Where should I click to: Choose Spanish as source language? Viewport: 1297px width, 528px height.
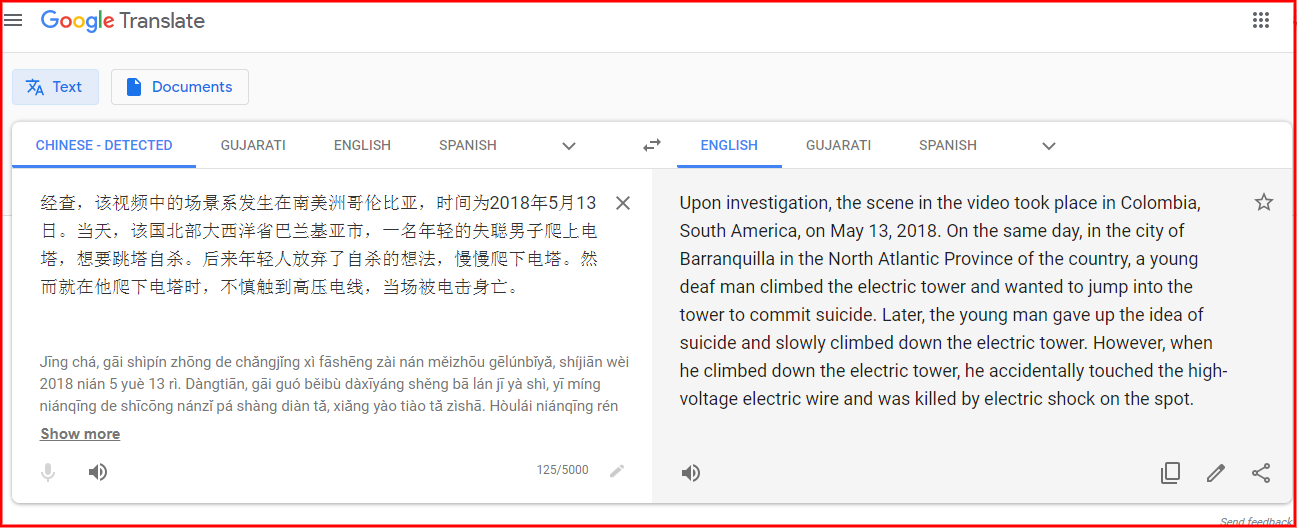pyautogui.click(x=468, y=145)
